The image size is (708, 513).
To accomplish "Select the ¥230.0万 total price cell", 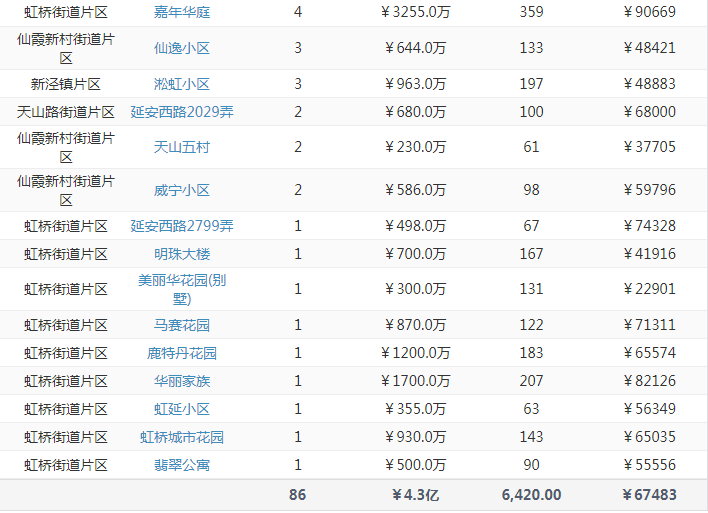I will tap(415, 147).
